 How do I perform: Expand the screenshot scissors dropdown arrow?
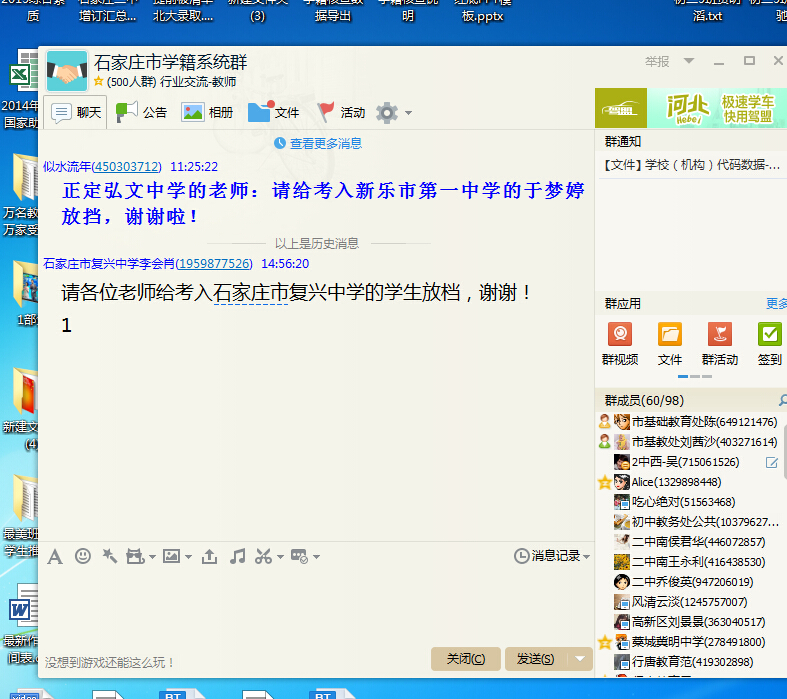[x=280, y=556]
